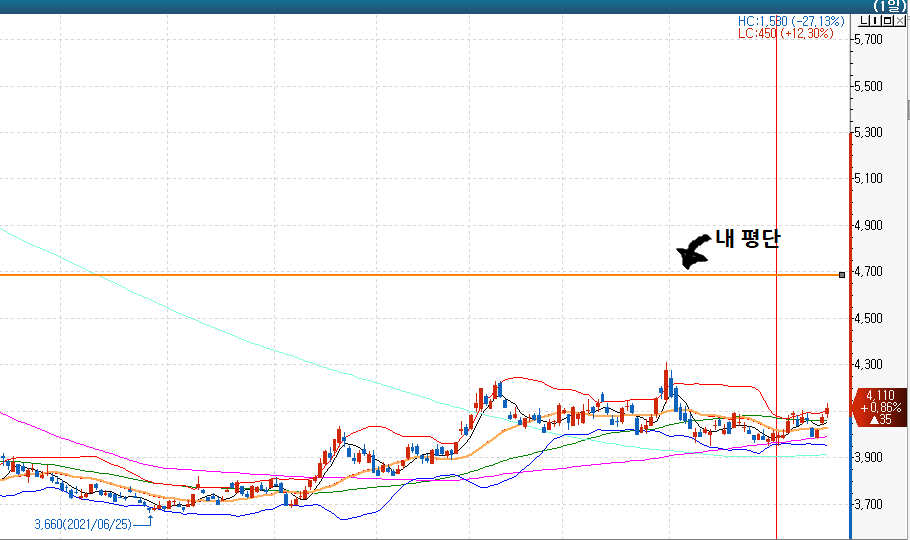Image resolution: width=910 pixels, height=540 pixels.
Task: Click the L-shaped chart layout icon
Action: pos(866,21)
